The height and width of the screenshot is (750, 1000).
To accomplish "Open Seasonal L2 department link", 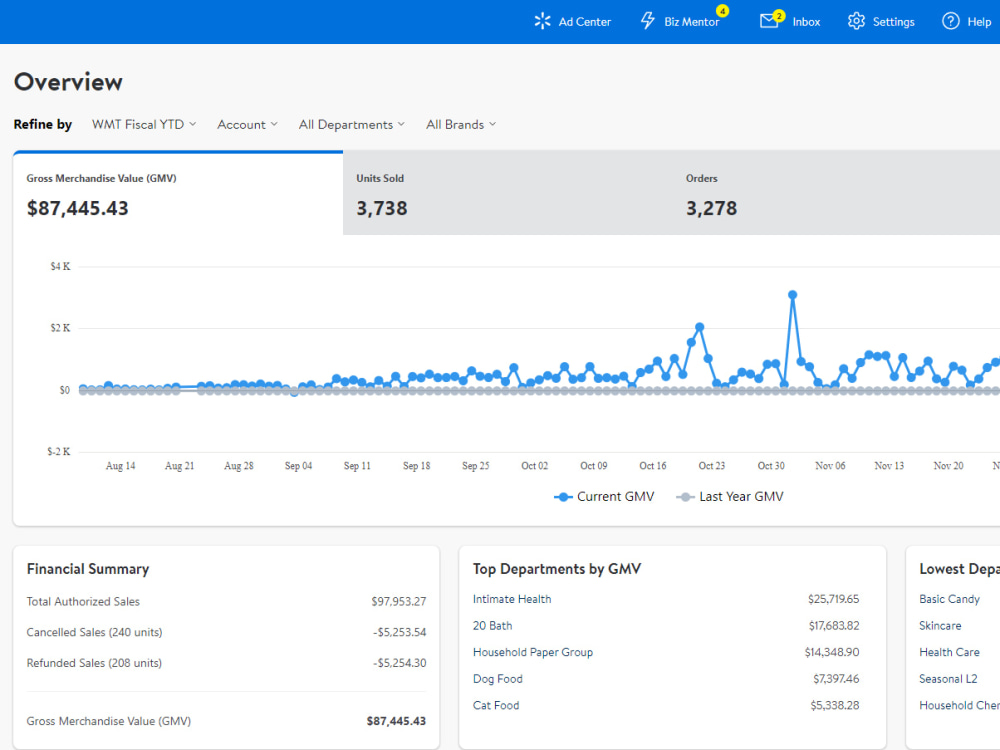I will click(948, 679).
